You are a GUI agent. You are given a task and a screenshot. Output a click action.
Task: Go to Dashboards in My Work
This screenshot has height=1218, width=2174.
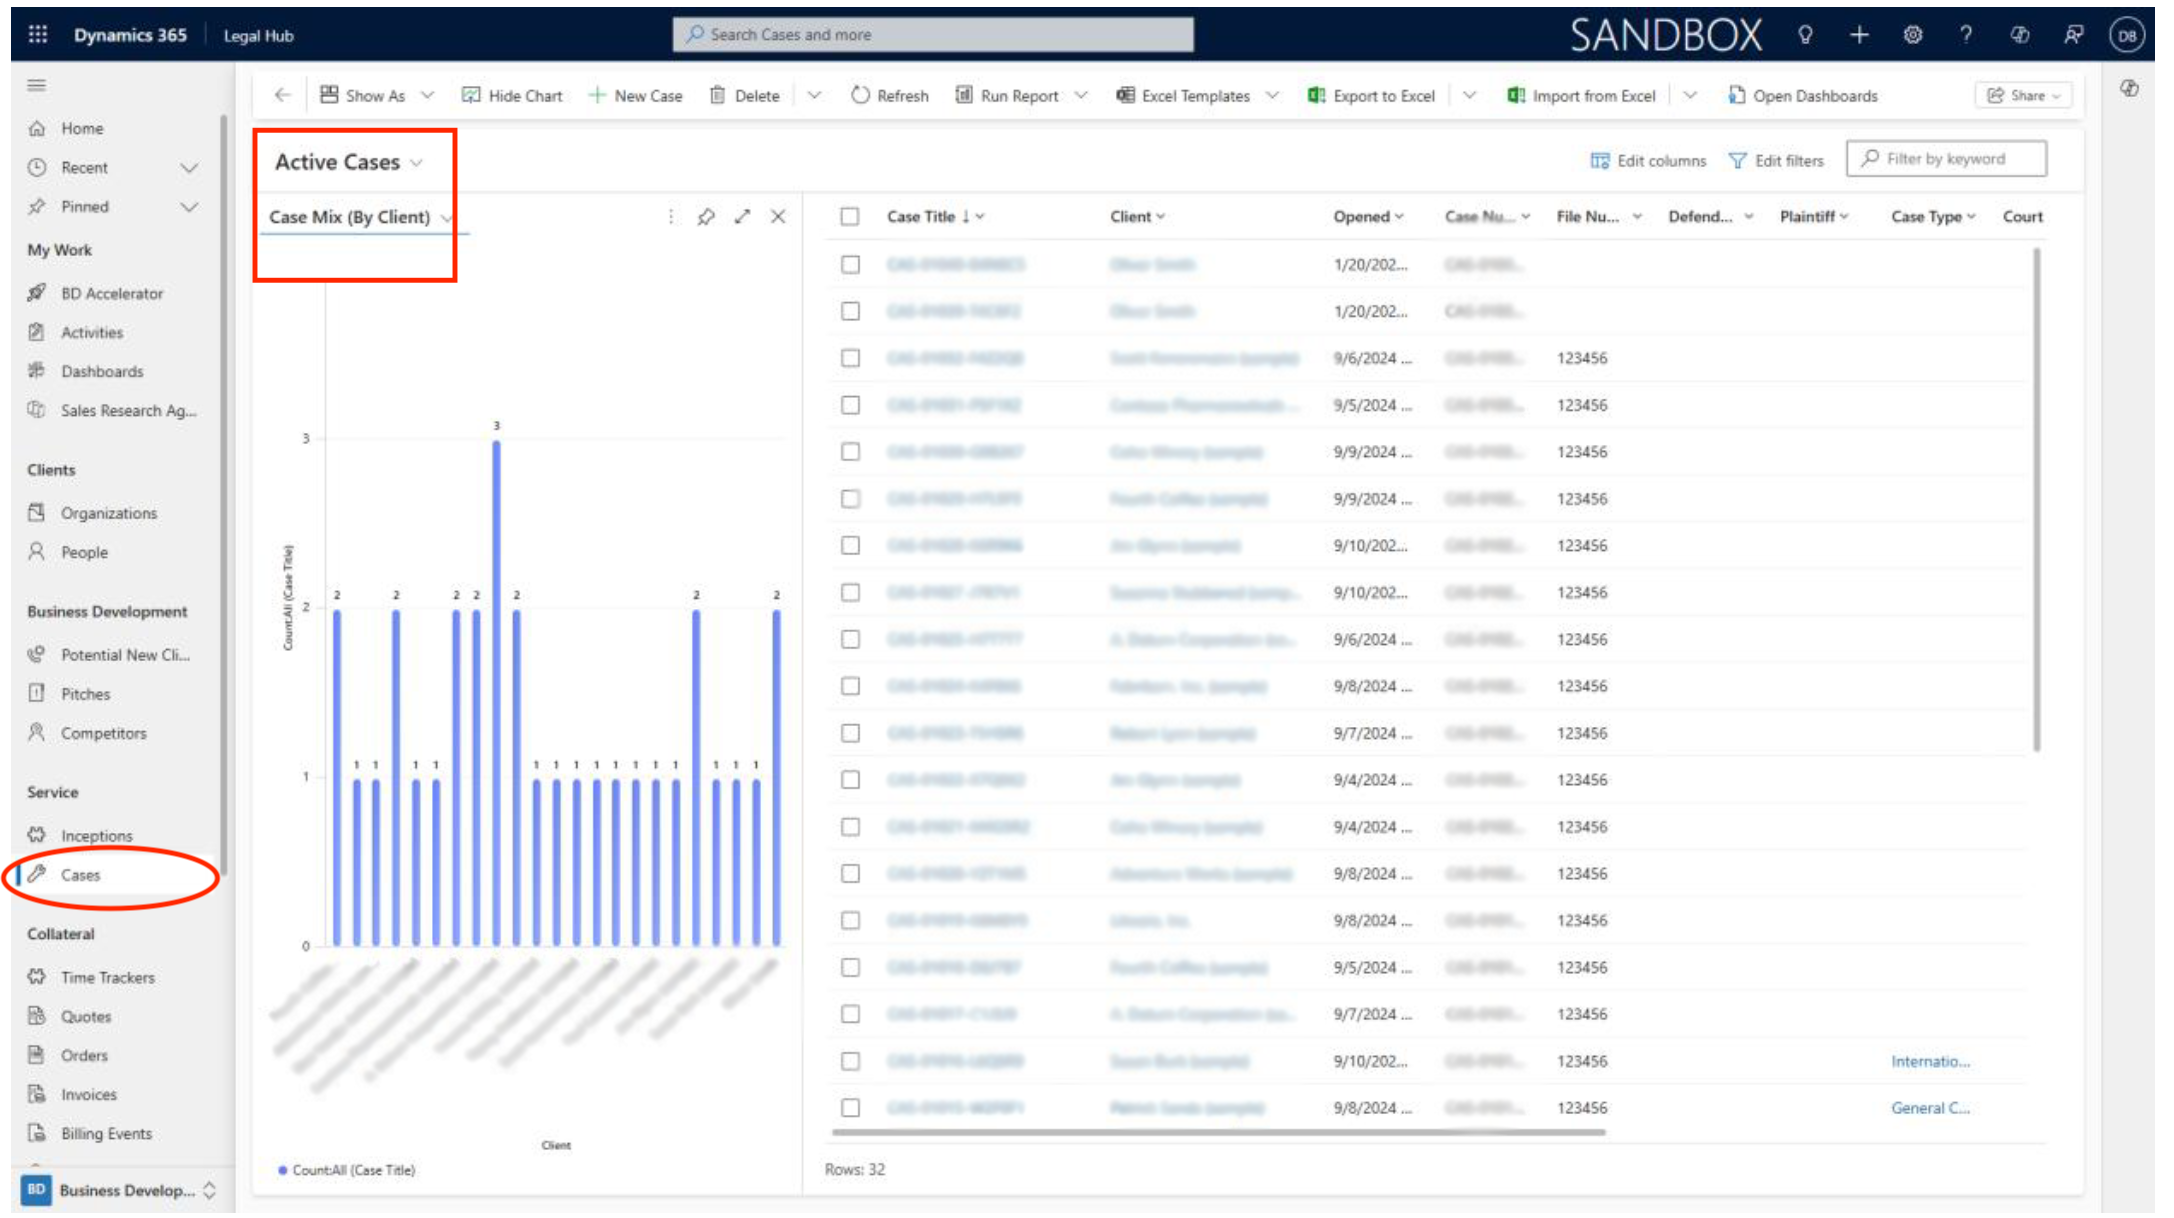click(x=101, y=372)
